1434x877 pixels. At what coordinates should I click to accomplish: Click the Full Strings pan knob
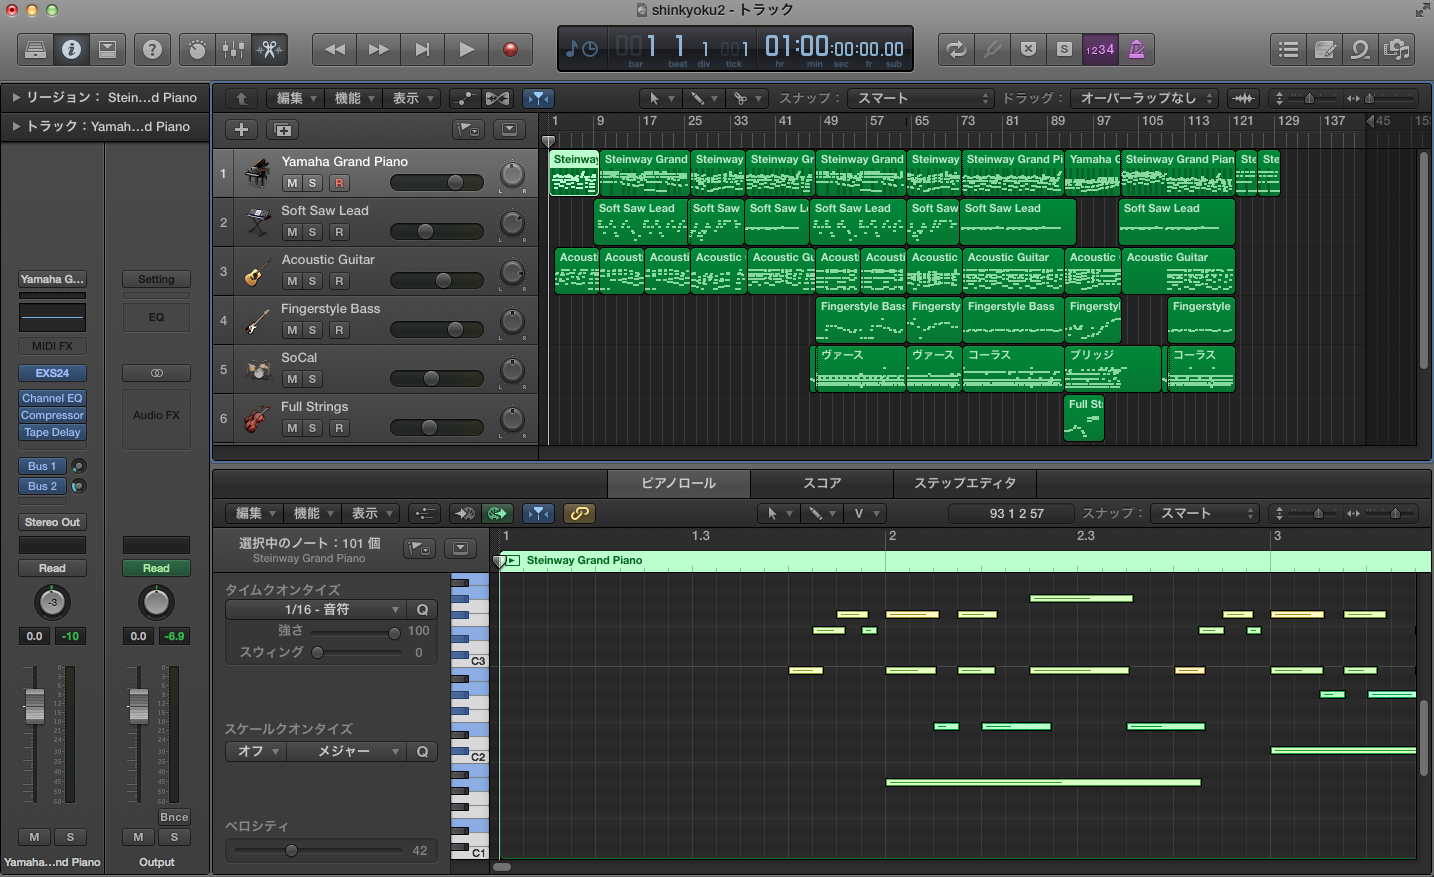pyautogui.click(x=512, y=419)
